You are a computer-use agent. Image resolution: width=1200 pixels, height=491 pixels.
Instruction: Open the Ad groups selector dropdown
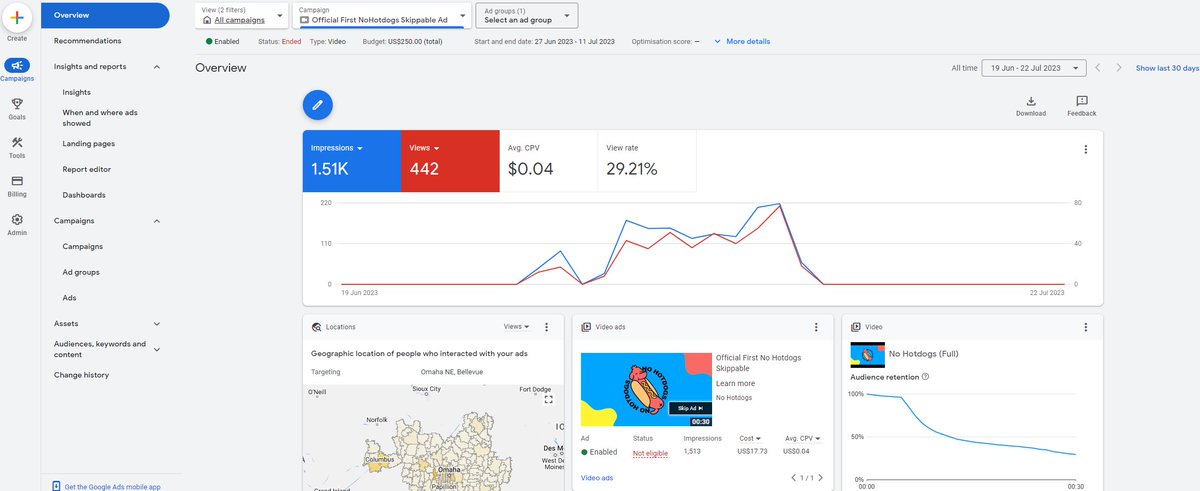click(x=525, y=15)
